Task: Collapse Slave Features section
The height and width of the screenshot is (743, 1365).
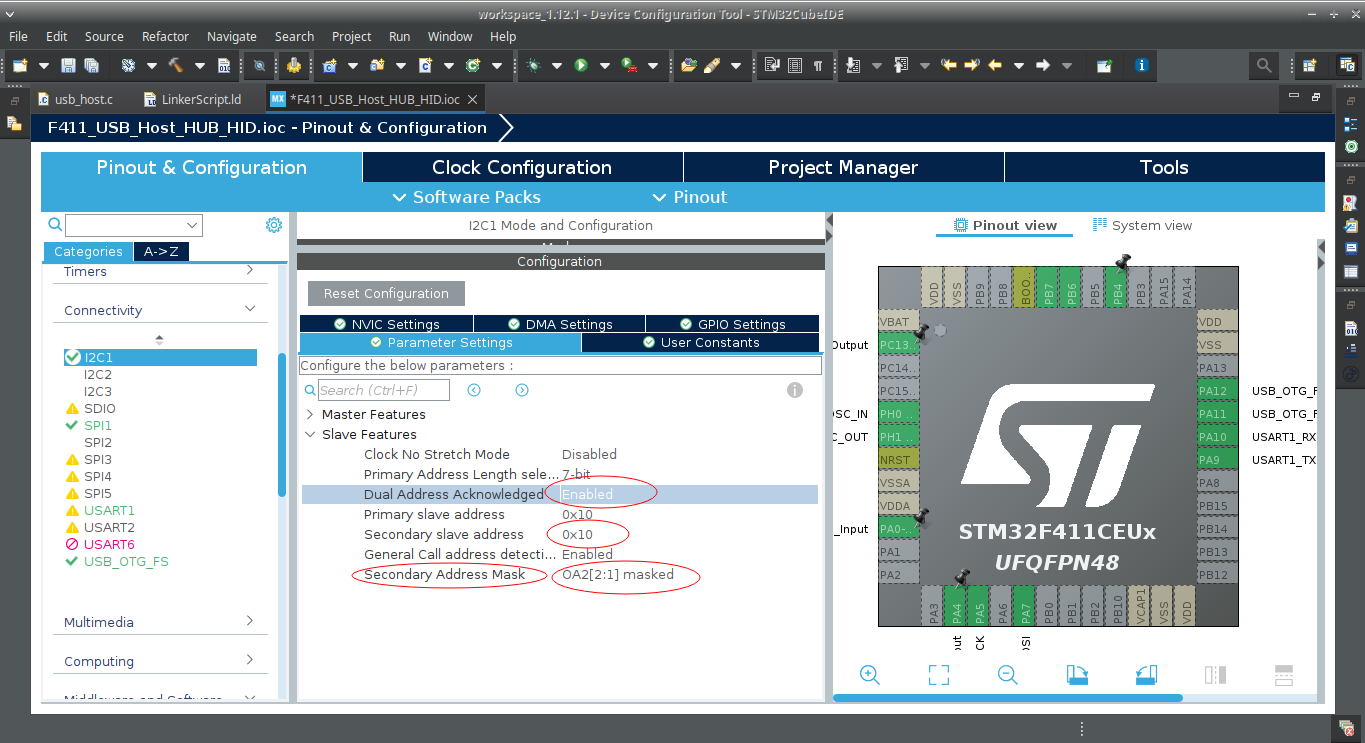Action: point(310,434)
